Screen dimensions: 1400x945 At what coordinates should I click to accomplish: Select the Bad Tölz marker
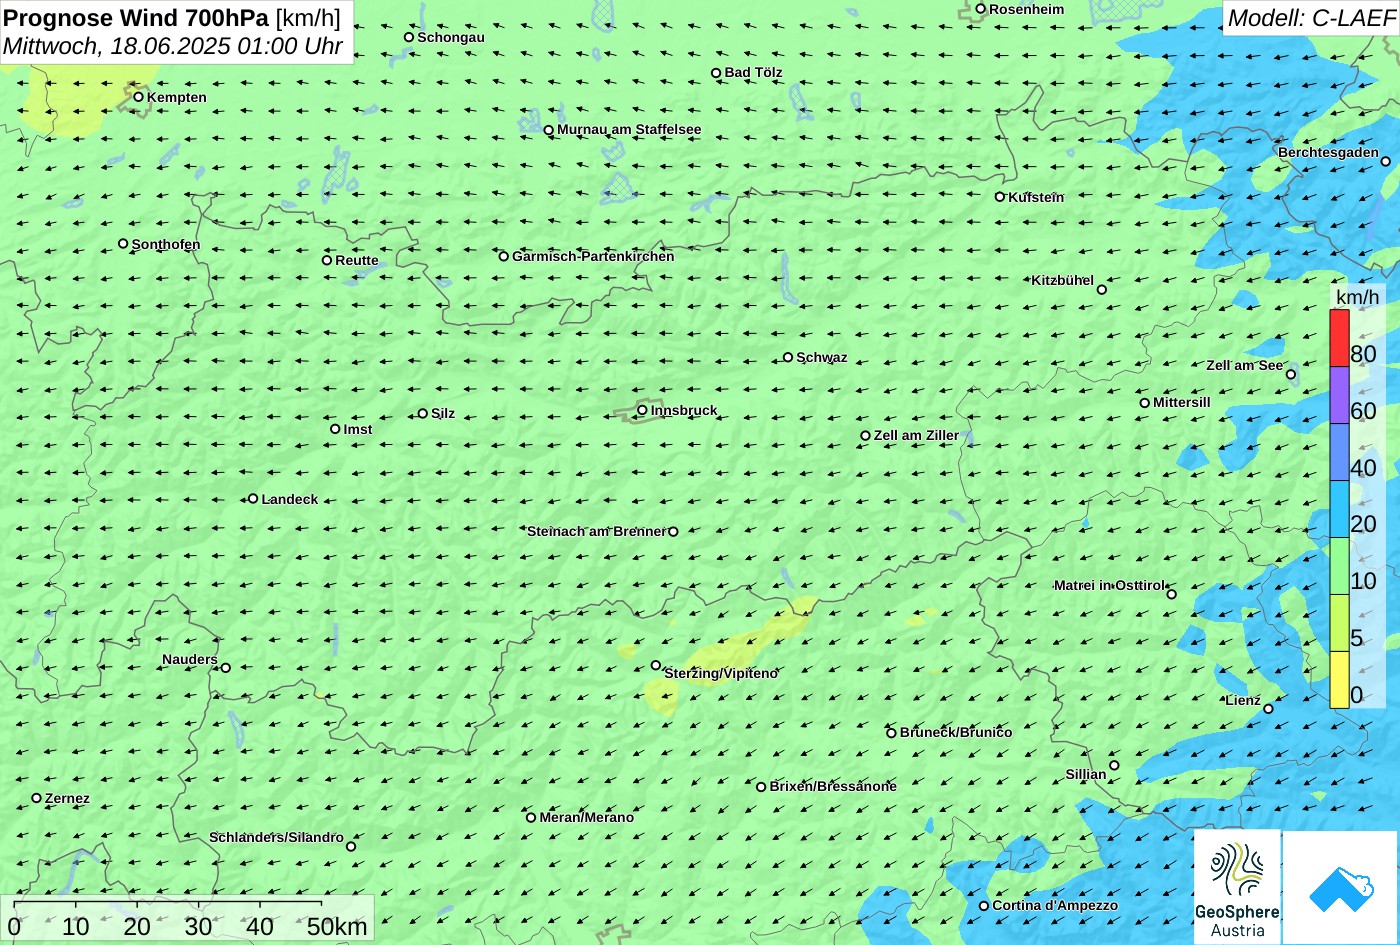tap(716, 73)
